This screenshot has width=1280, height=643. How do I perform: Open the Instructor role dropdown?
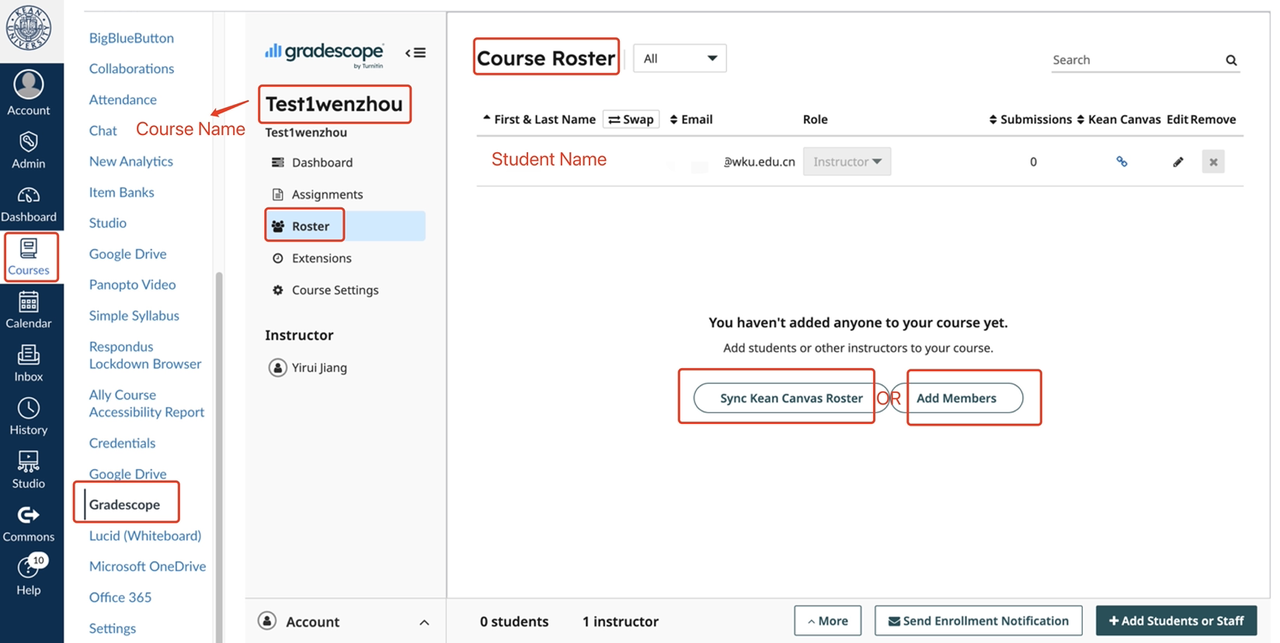point(847,161)
